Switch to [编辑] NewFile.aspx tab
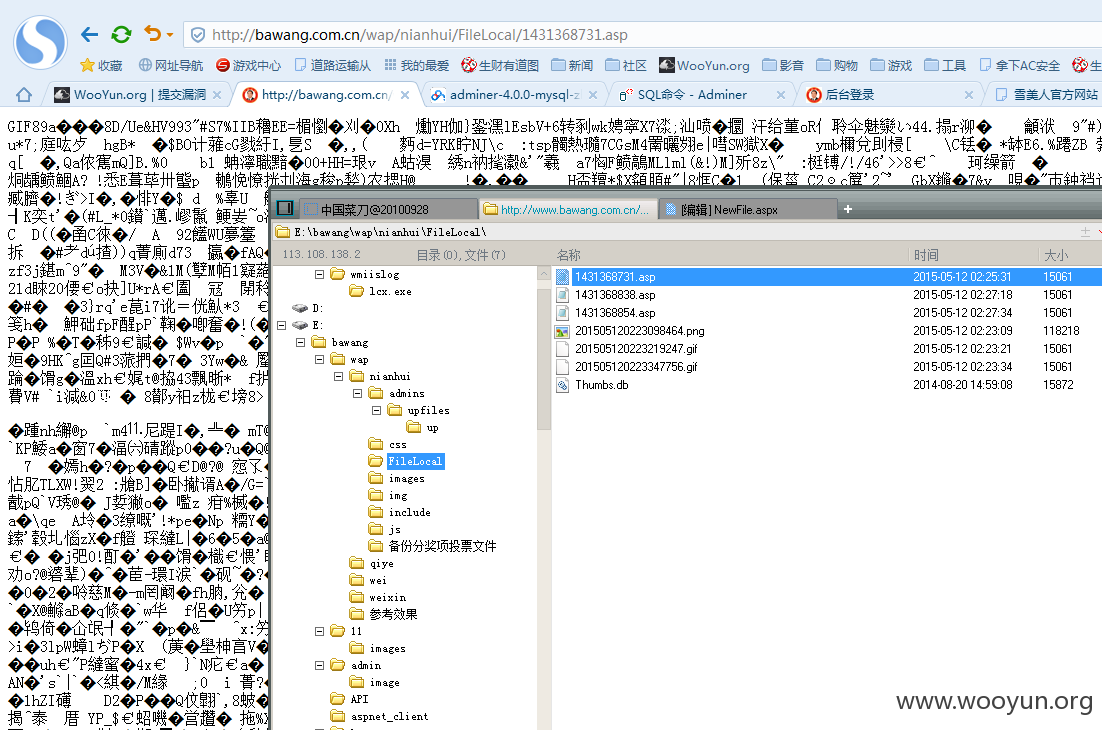 click(x=748, y=209)
